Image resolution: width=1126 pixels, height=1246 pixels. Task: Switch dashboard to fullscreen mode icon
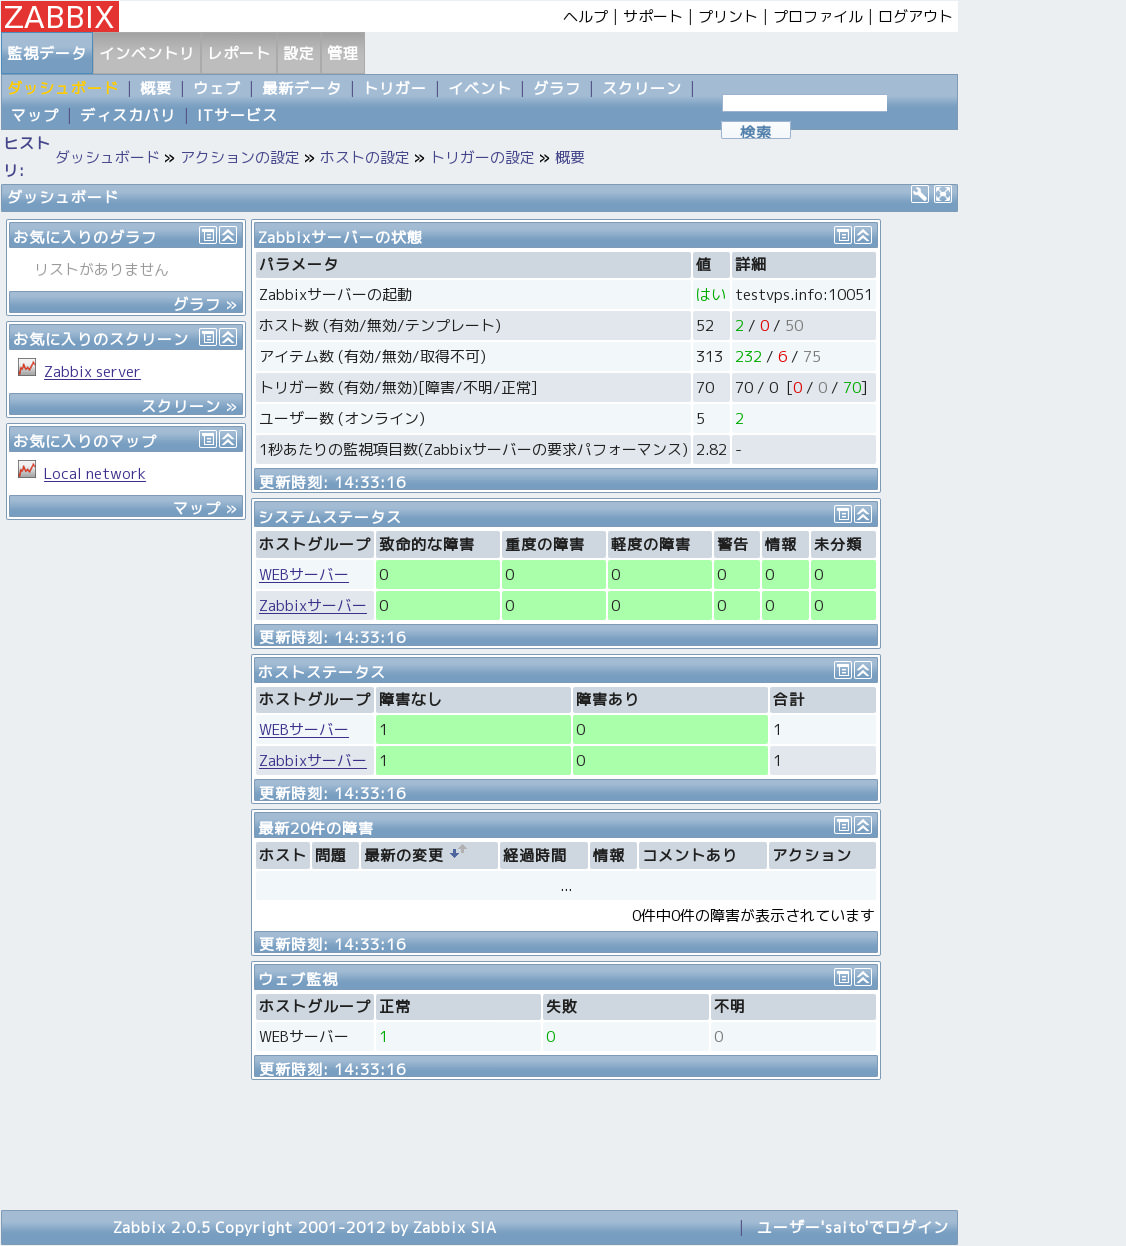point(943,195)
